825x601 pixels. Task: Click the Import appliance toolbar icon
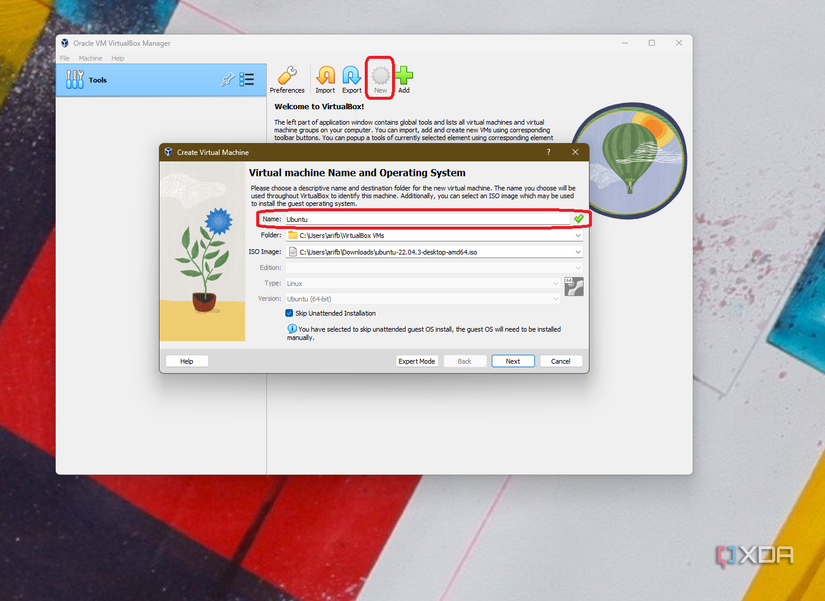pyautogui.click(x=325, y=80)
